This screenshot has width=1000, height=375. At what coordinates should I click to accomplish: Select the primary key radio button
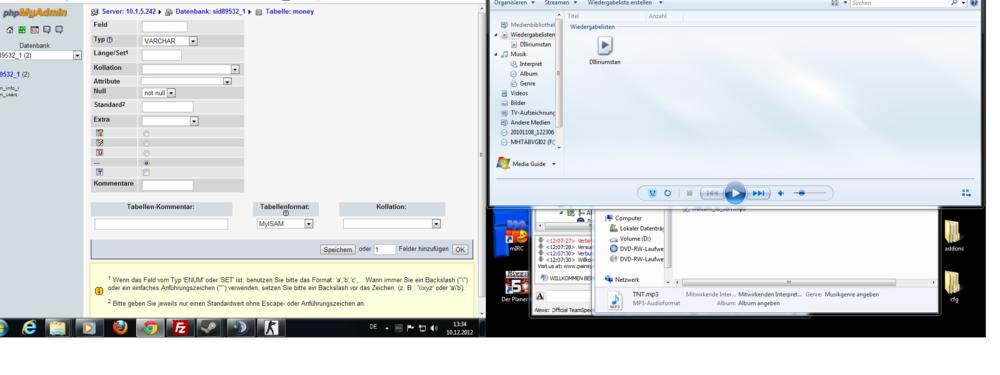pos(147,134)
